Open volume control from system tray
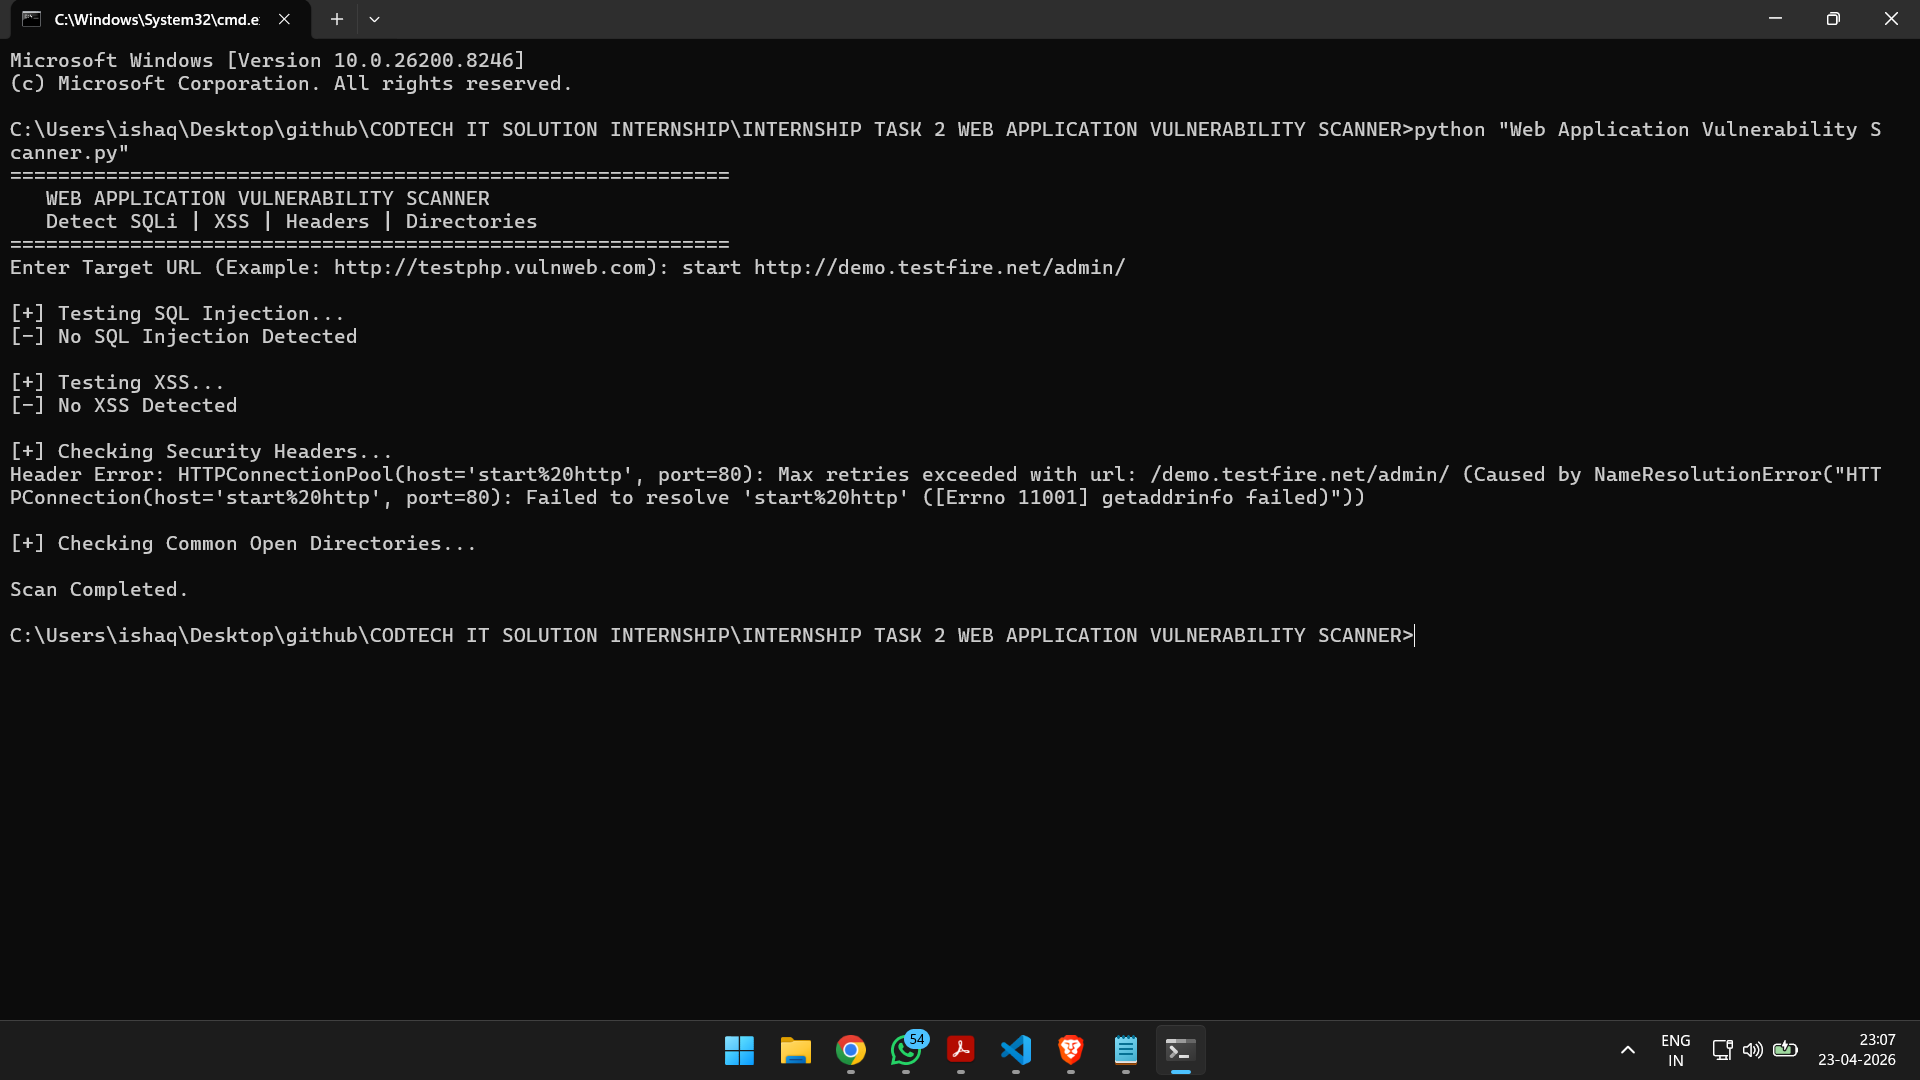Viewport: 1920px width, 1080px height. [x=1753, y=1050]
